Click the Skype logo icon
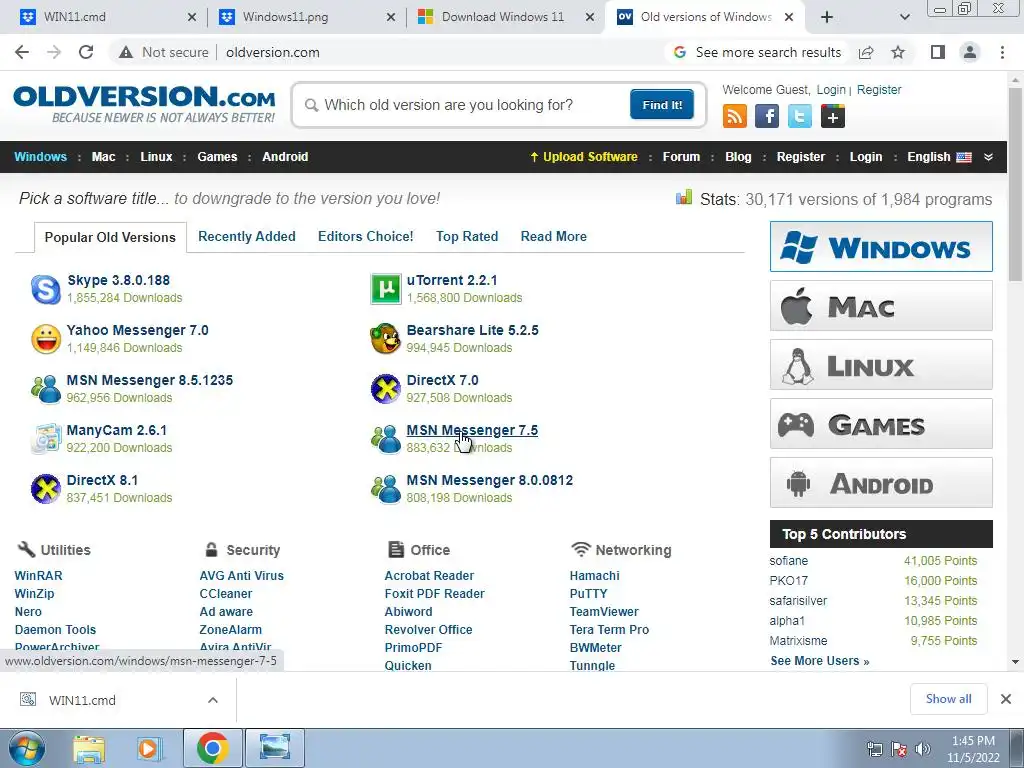 pyautogui.click(x=46, y=289)
